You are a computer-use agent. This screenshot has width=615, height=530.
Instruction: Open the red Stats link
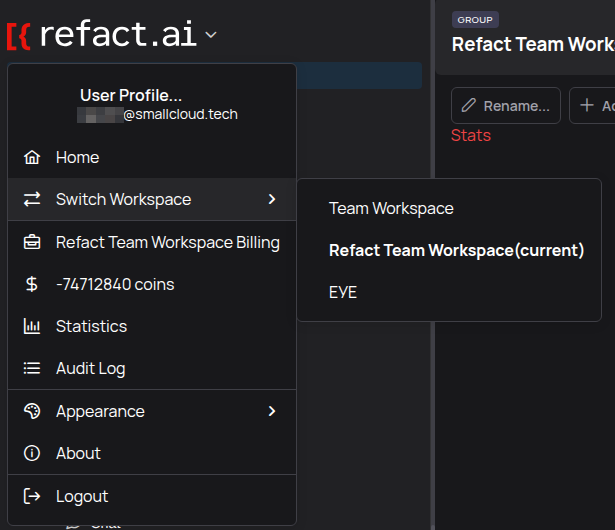click(x=471, y=135)
